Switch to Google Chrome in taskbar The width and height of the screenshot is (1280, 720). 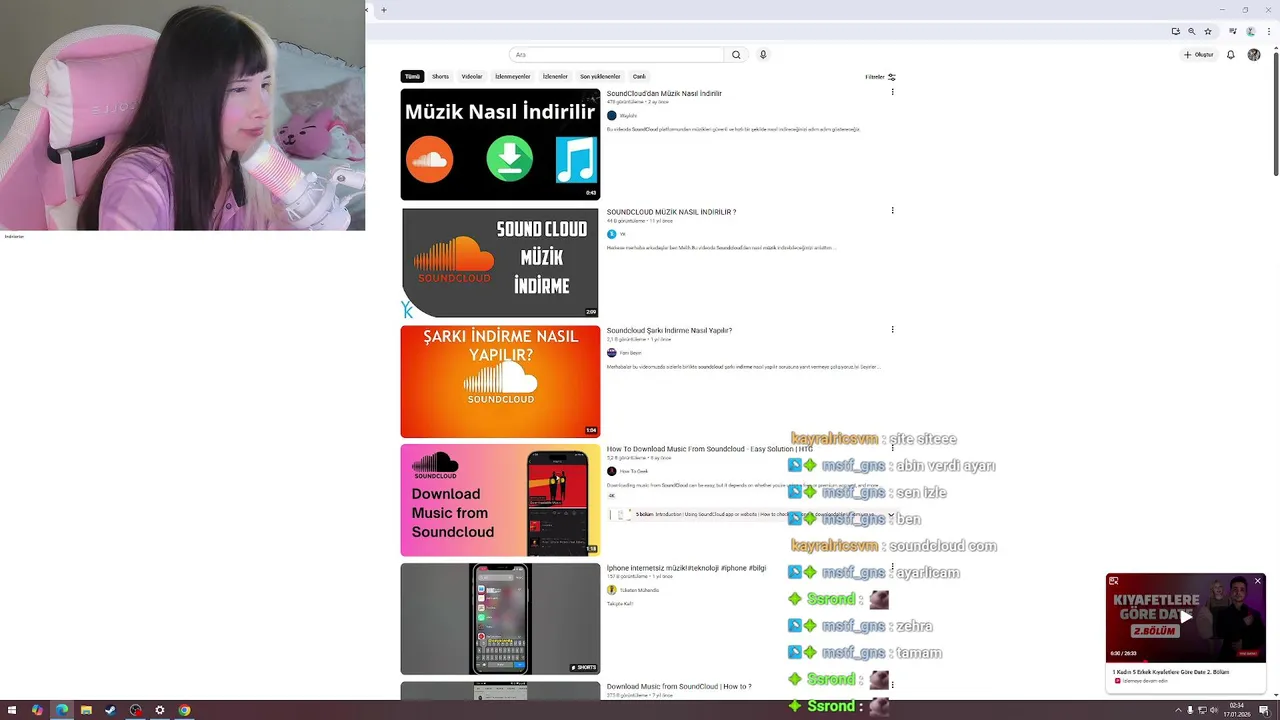pos(184,710)
